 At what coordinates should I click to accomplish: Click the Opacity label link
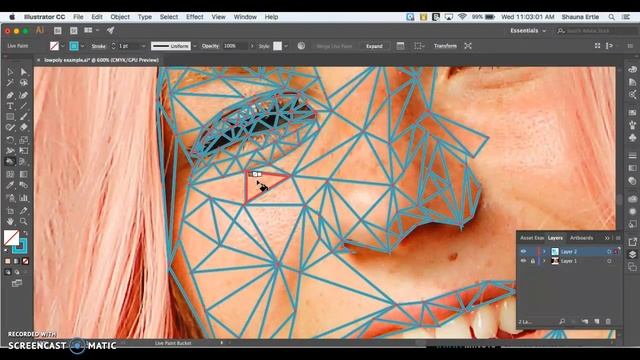[x=210, y=46]
